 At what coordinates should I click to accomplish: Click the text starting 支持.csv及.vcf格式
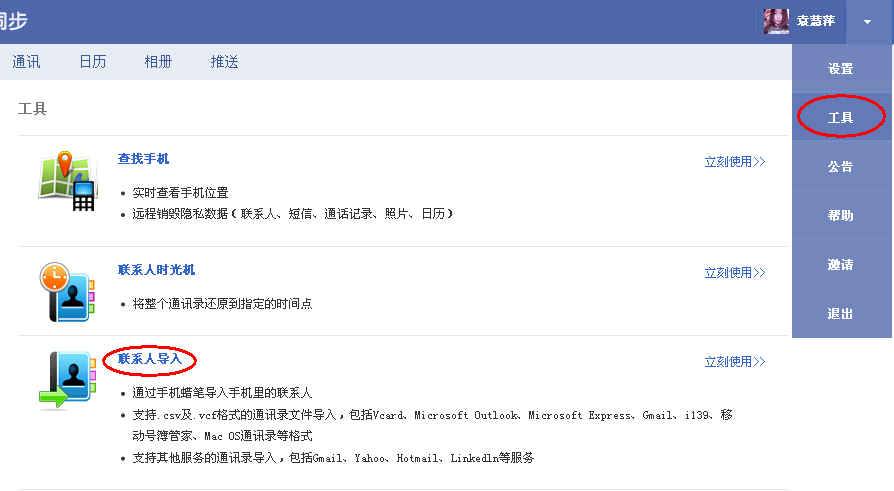pyautogui.click(x=432, y=425)
